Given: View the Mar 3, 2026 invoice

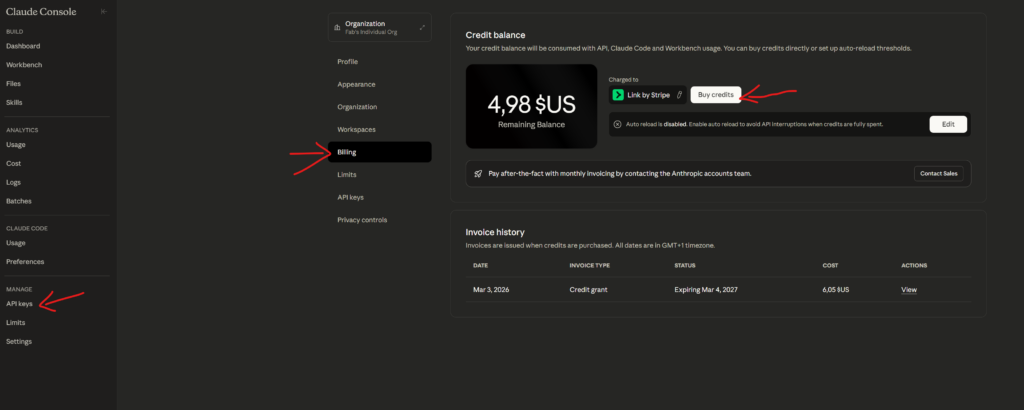Looking at the screenshot, I should tap(908, 290).
